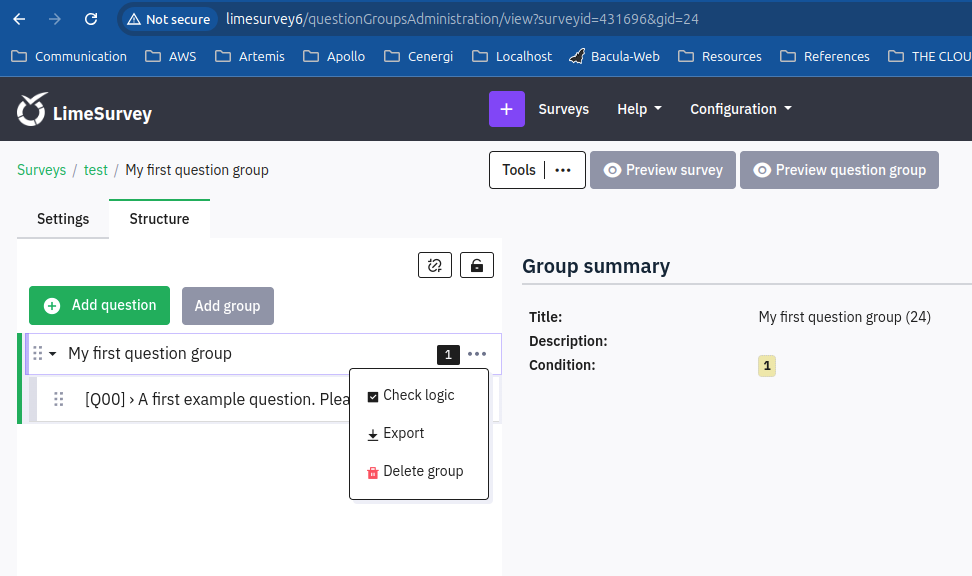Click the reload page icon
Image resolution: width=972 pixels, height=576 pixels.
[91, 19]
